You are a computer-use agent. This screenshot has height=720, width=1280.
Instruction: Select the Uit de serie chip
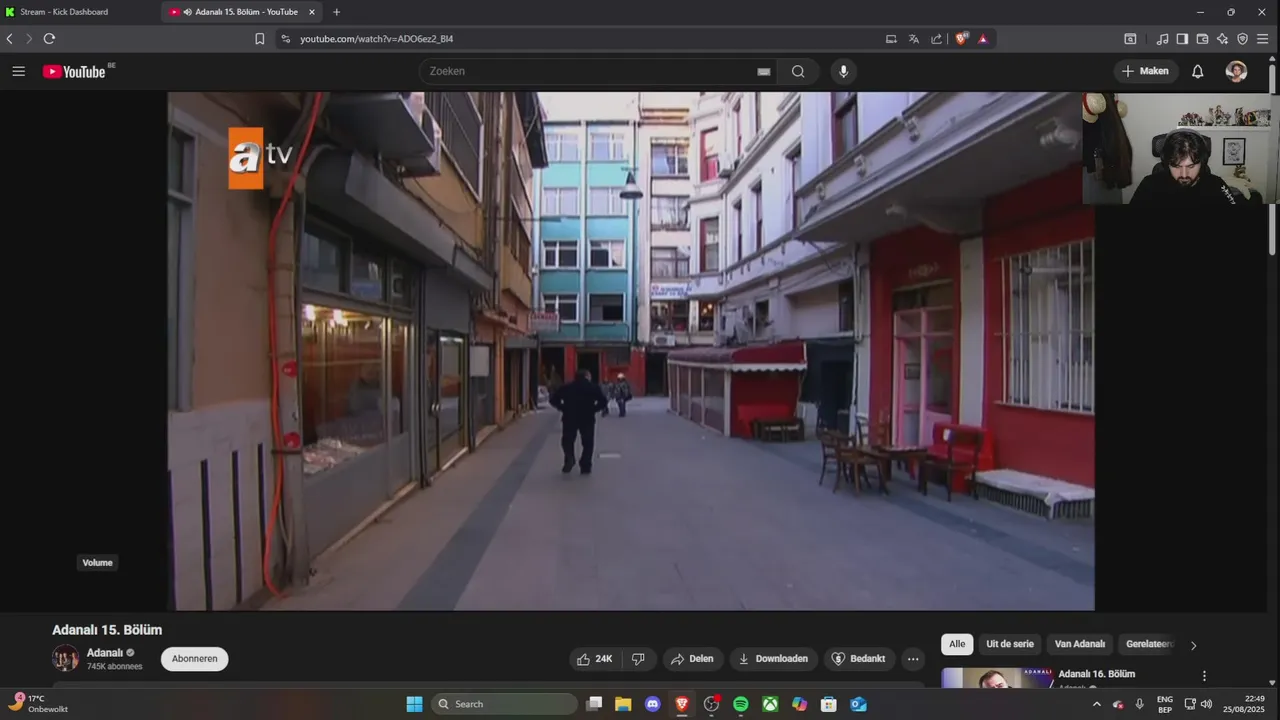[1010, 644]
